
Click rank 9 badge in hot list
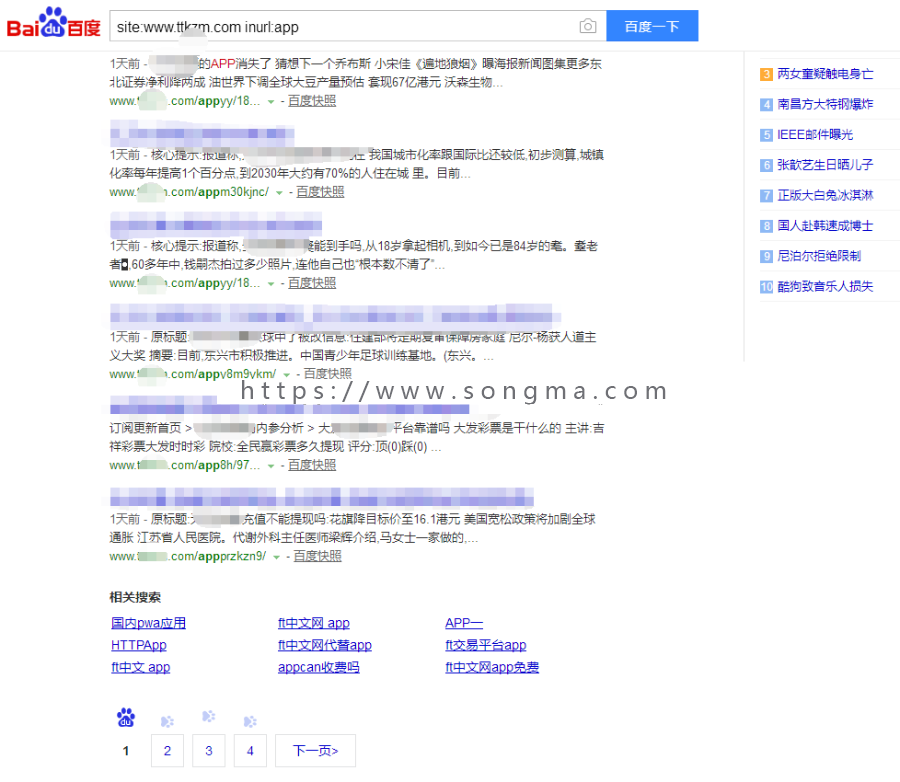[x=766, y=256]
